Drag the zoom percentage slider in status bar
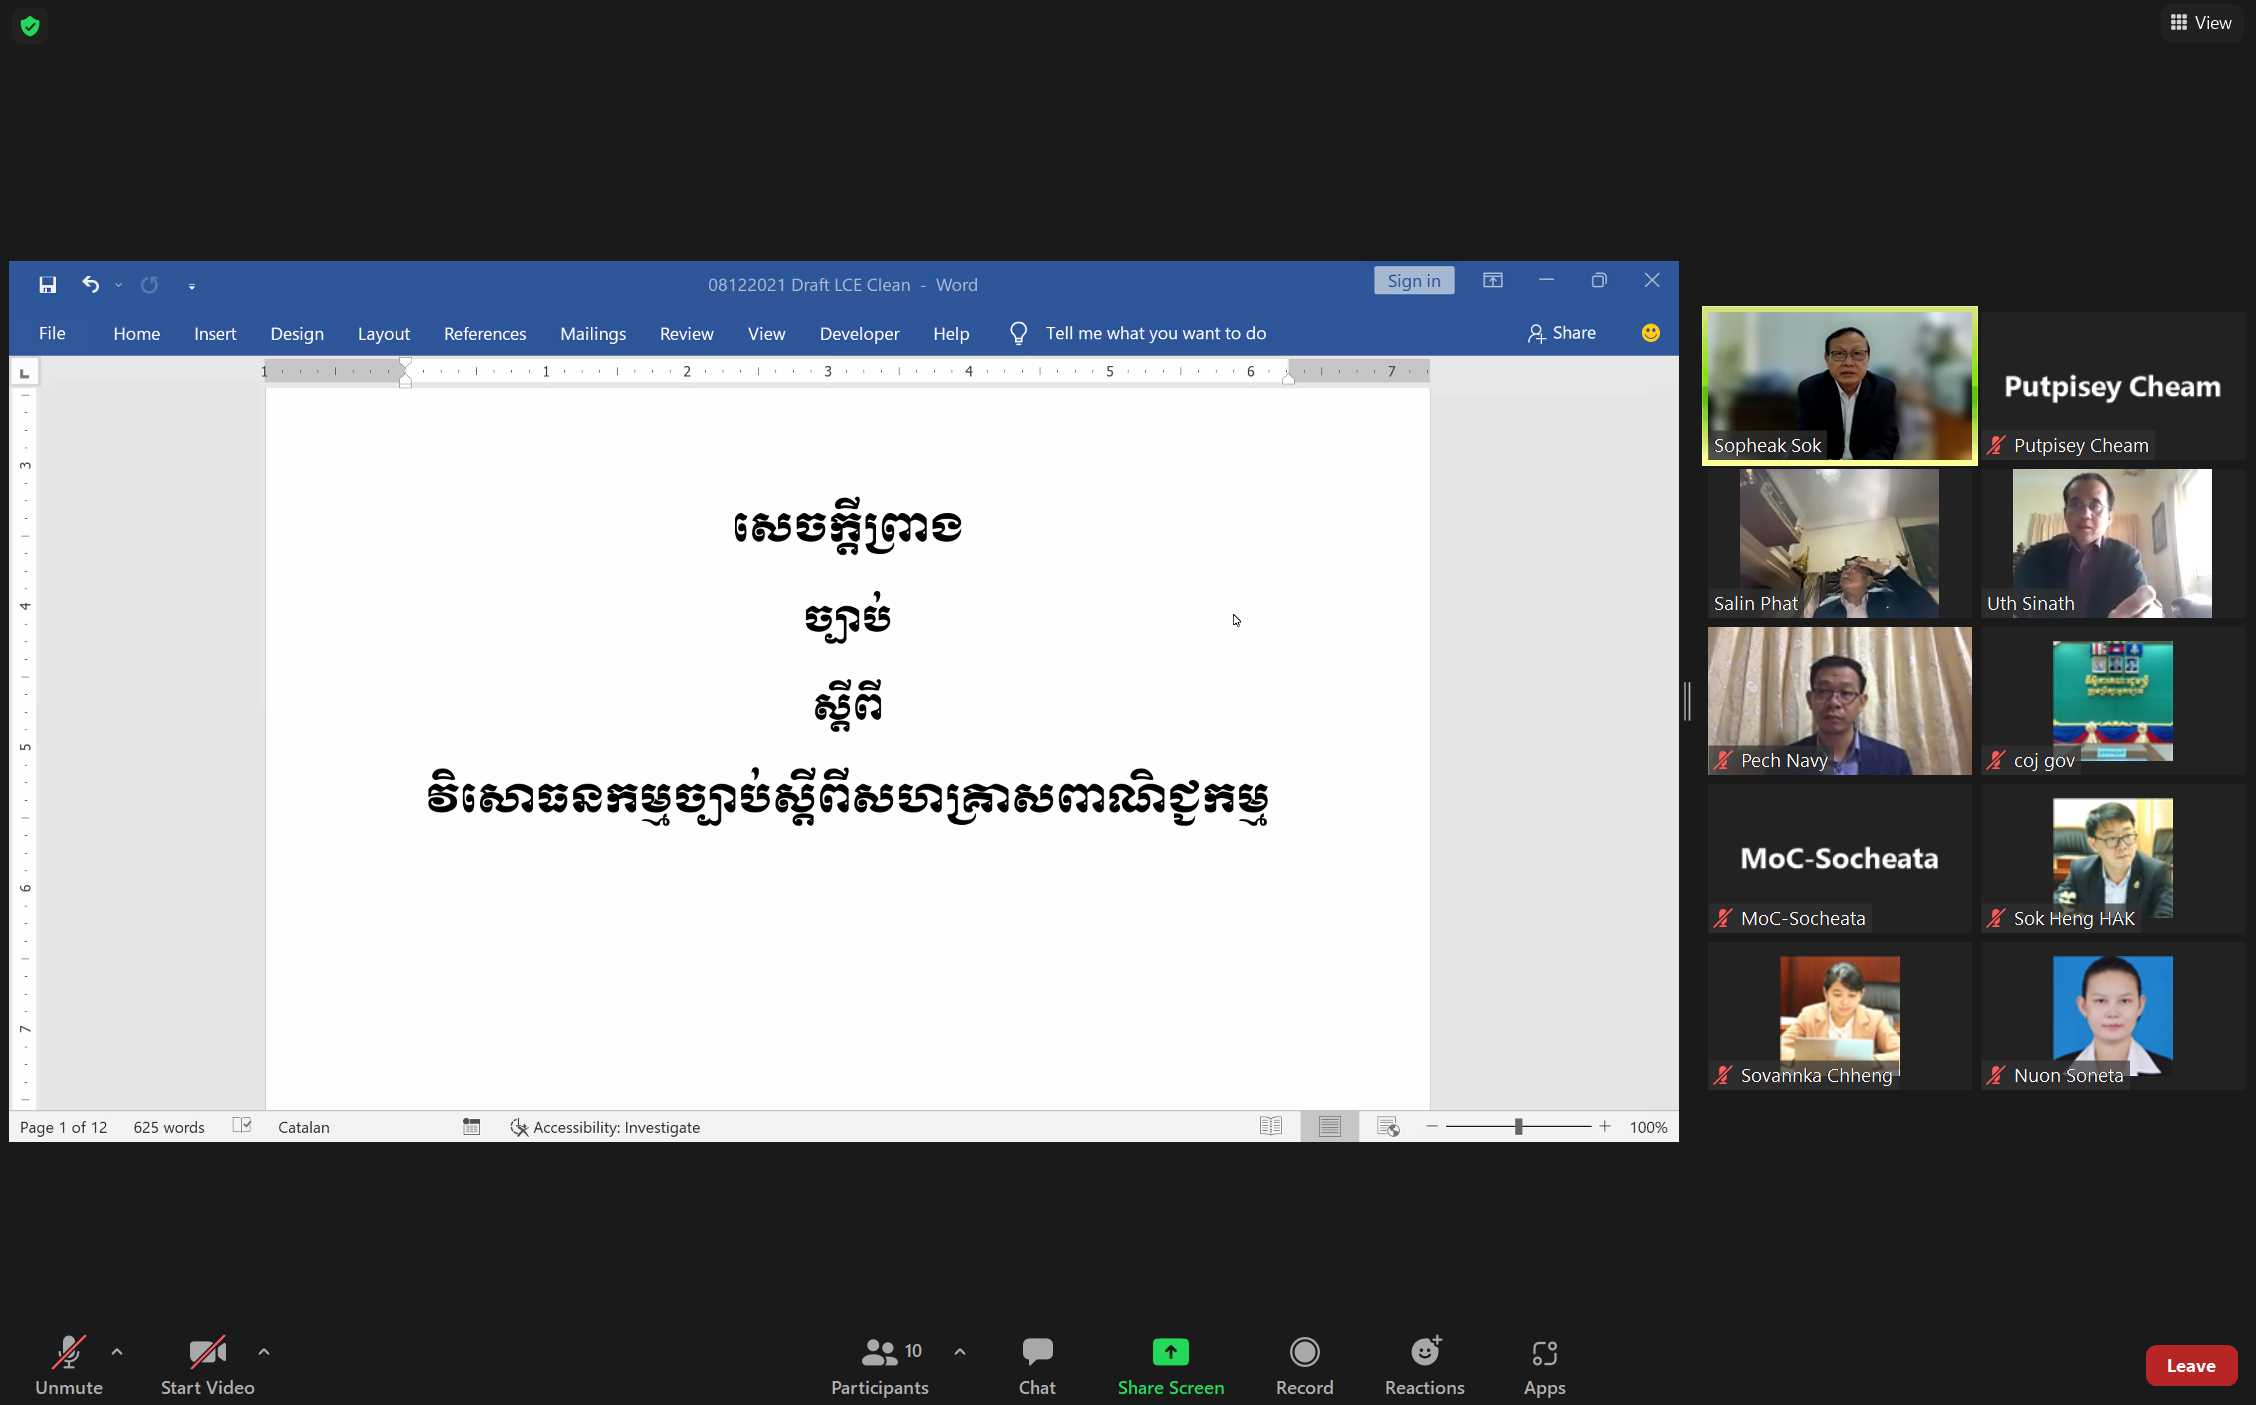This screenshot has width=2256, height=1405. (1518, 1127)
